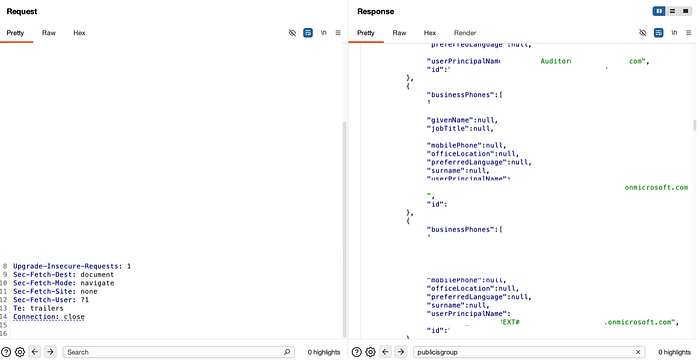
Task: Open help icon beside Request search
Action: click(6, 352)
